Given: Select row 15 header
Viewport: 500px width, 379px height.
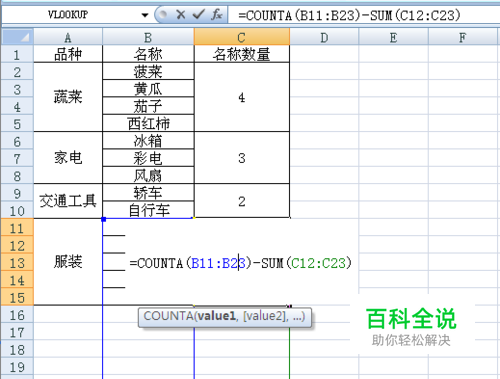Looking at the screenshot, I should [17, 297].
